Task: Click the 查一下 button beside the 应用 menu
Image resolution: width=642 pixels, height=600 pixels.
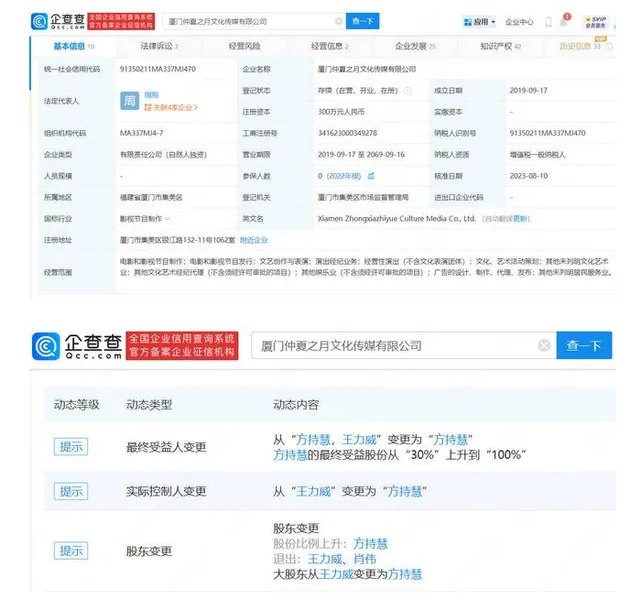Action: [x=362, y=21]
